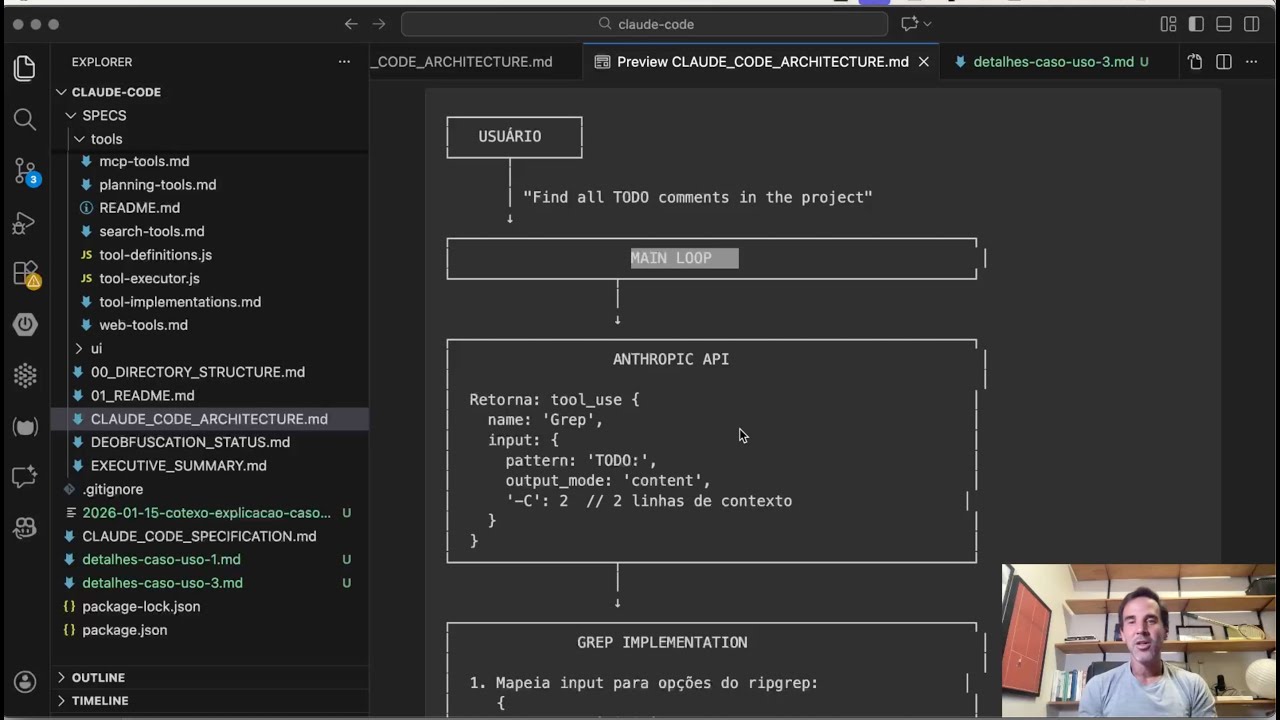Collapse the SPECS folder
Image resolution: width=1280 pixels, height=720 pixels.
71,115
